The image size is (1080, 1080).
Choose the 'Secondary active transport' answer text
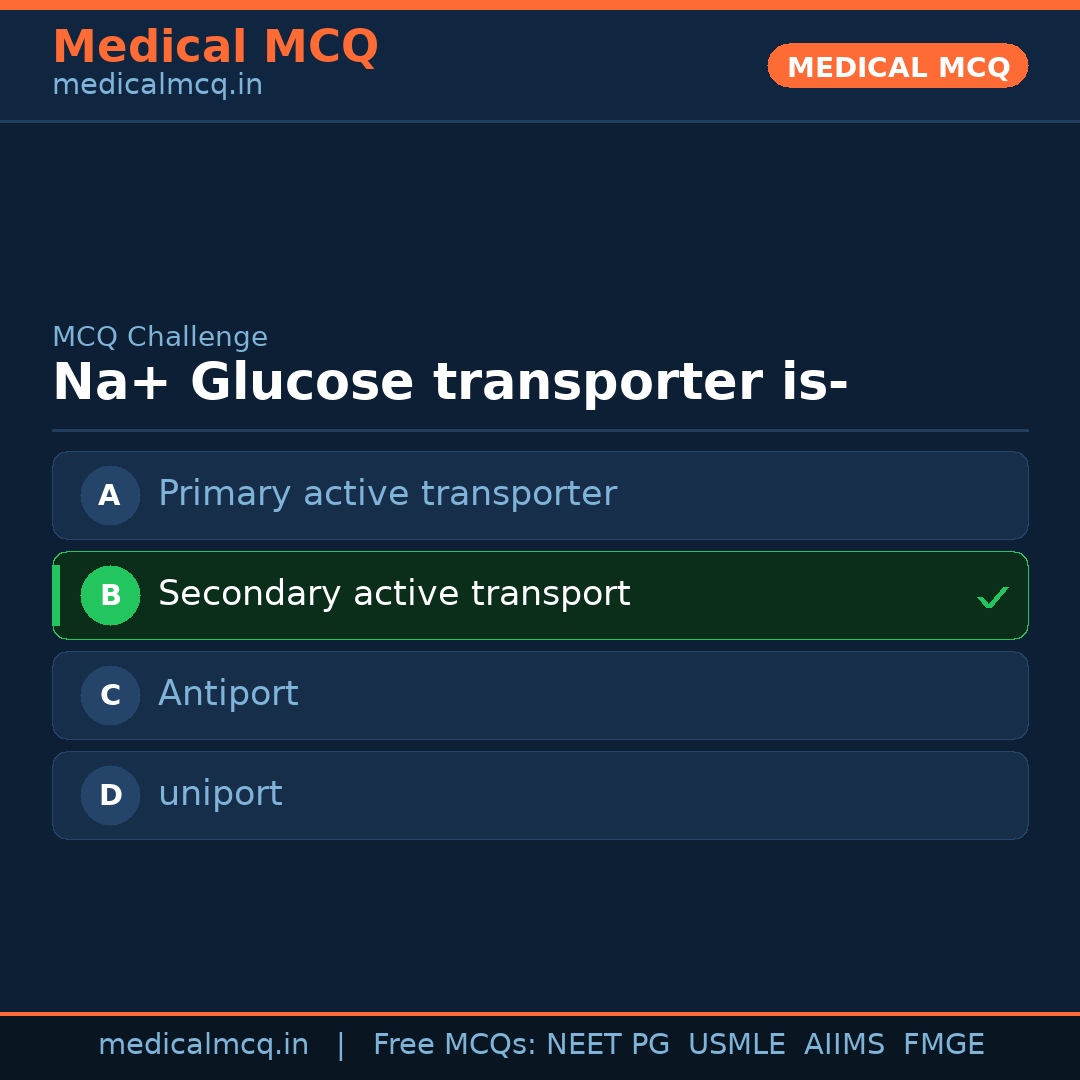tap(394, 594)
